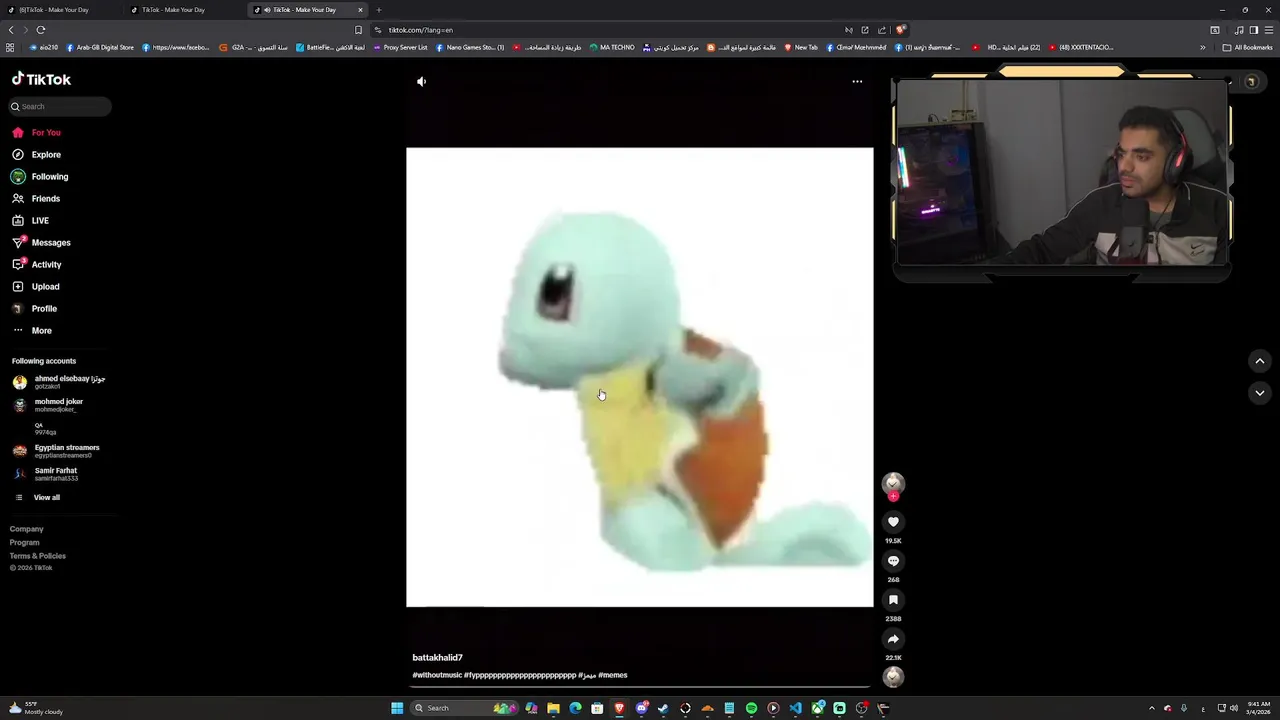Open the Friends page in sidebar

coord(37,199)
